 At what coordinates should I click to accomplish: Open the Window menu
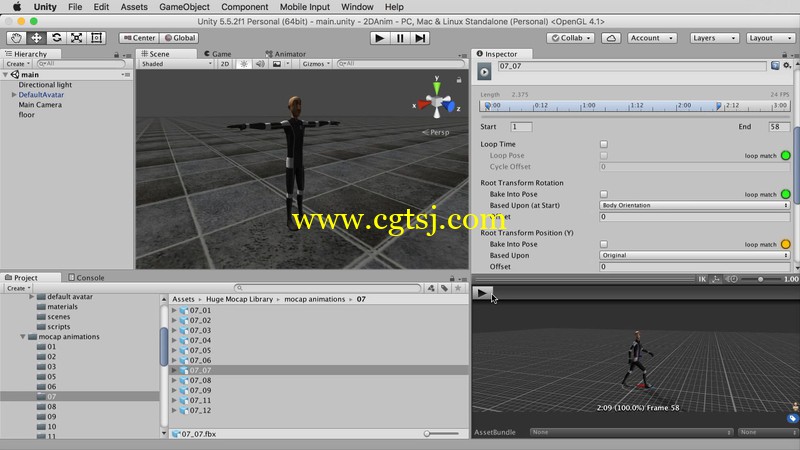(x=357, y=7)
